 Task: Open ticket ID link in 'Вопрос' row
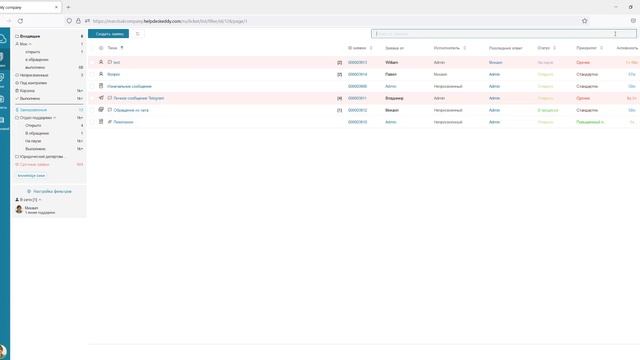(358, 74)
